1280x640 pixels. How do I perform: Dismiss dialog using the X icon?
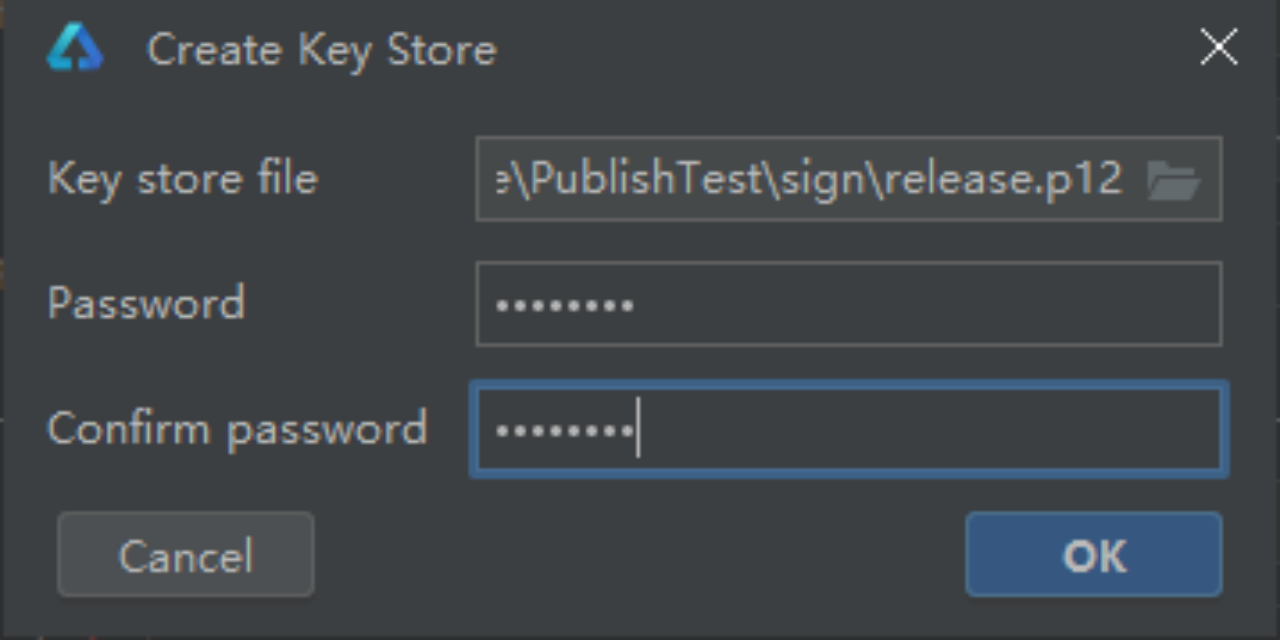[1218, 48]
